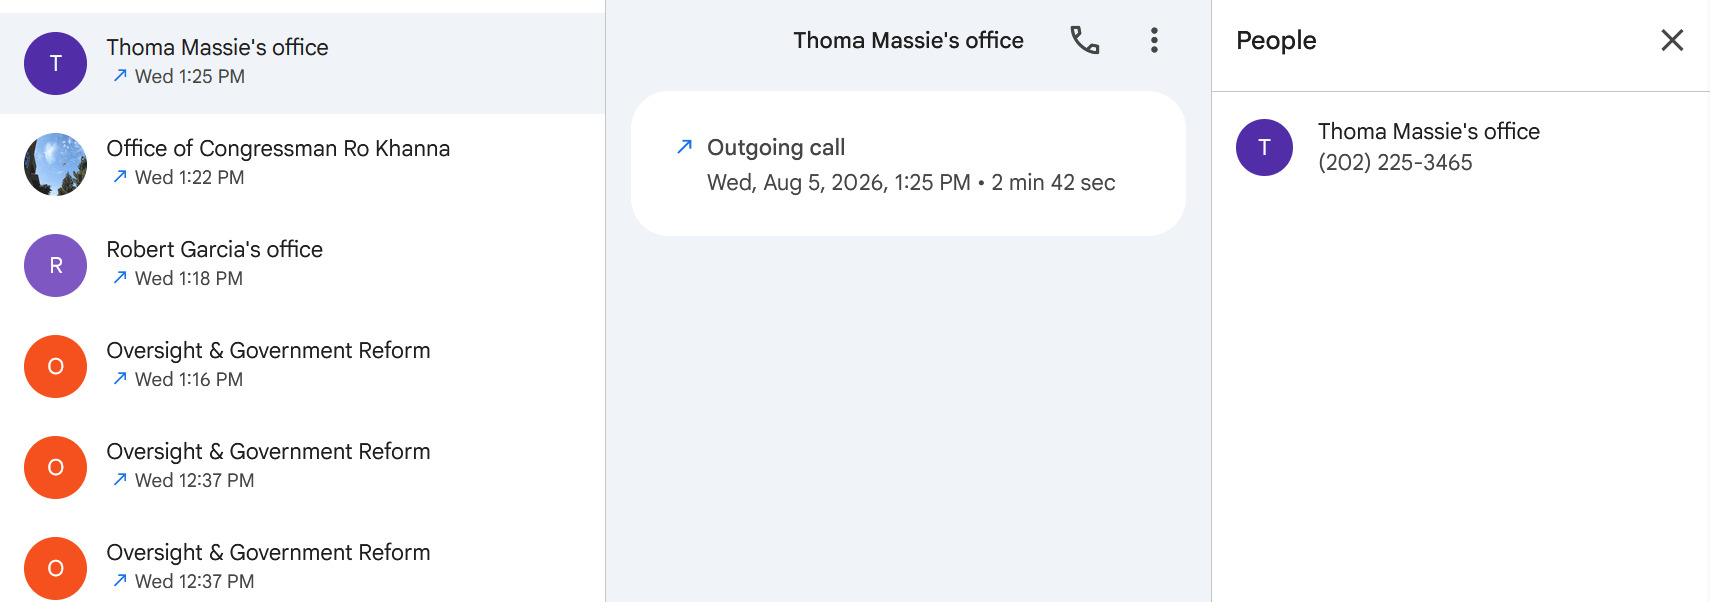Click outgoing arrow icon beside Wed 1:22 PM
The height and width of the screenshot is (602, 1710).
[120, 176]
